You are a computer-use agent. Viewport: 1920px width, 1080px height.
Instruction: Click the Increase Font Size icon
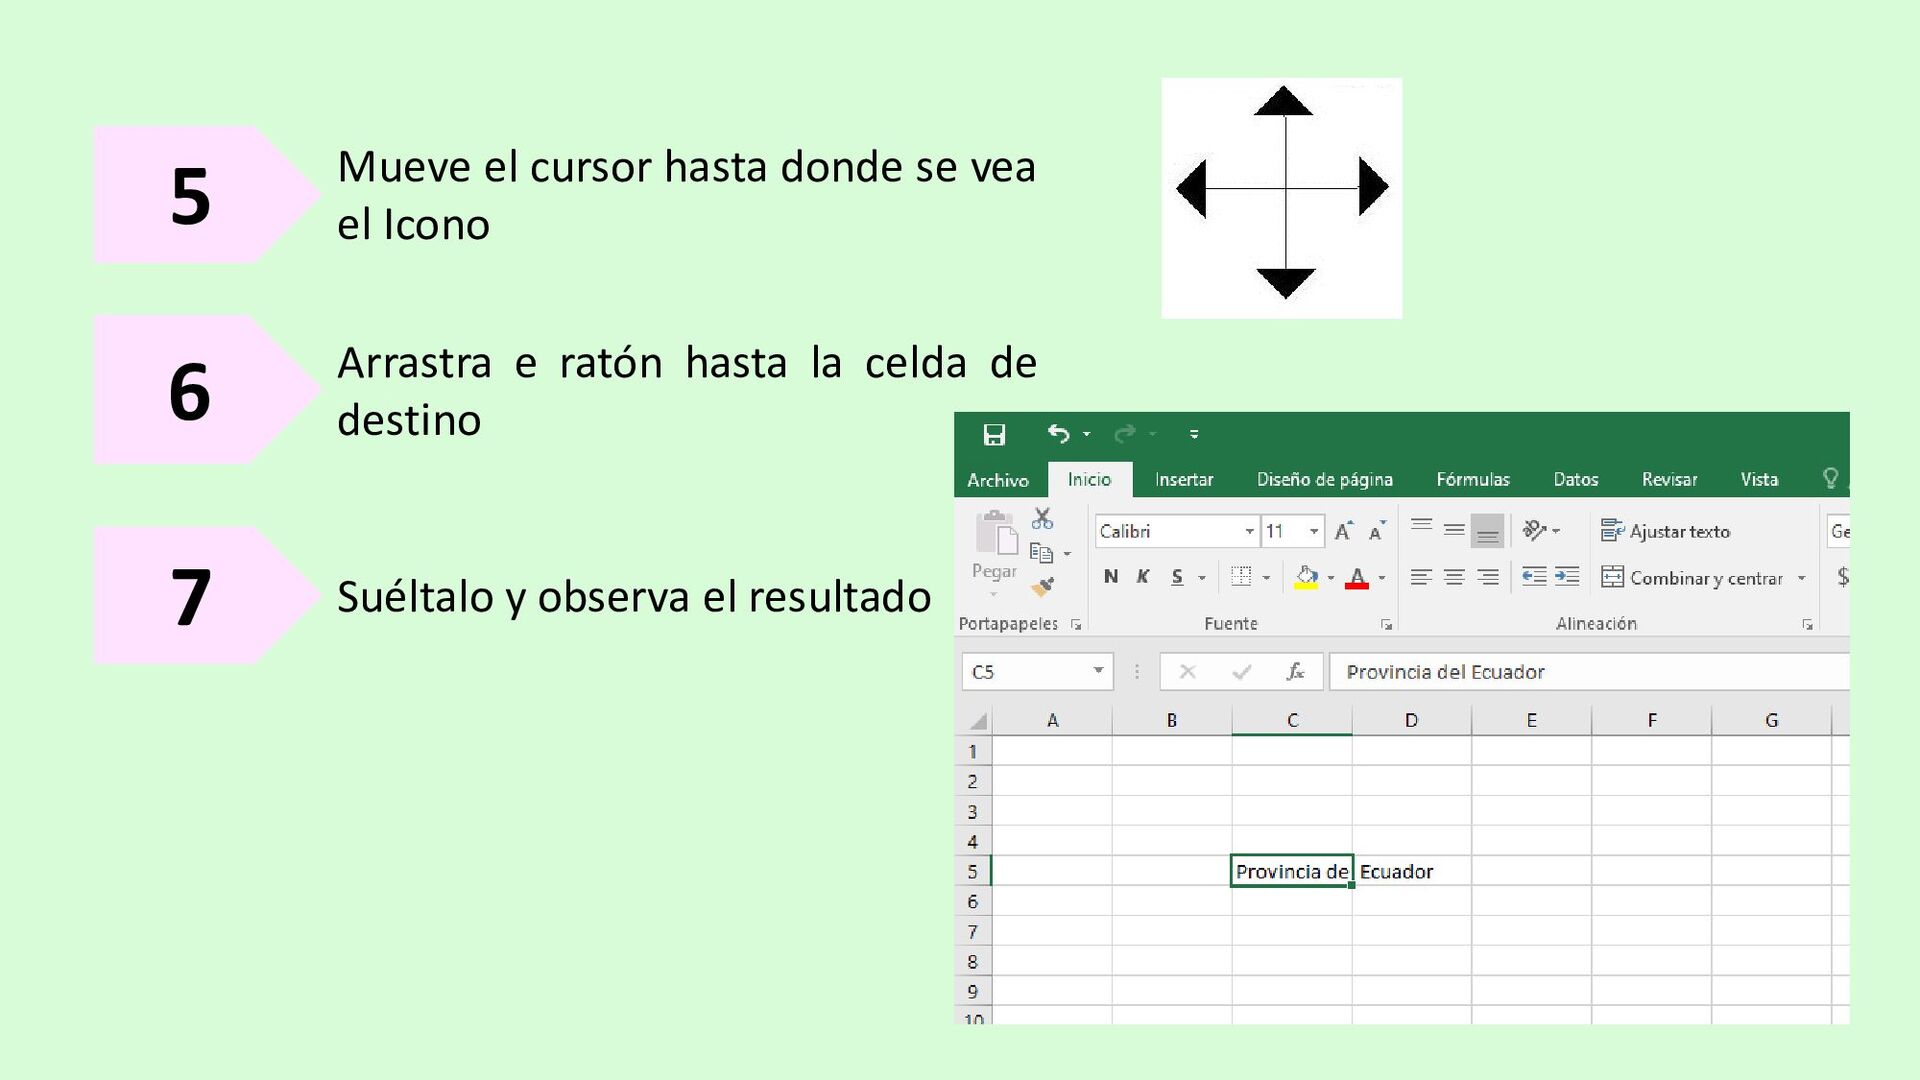pyautogui.click(x=1343, y=531)
